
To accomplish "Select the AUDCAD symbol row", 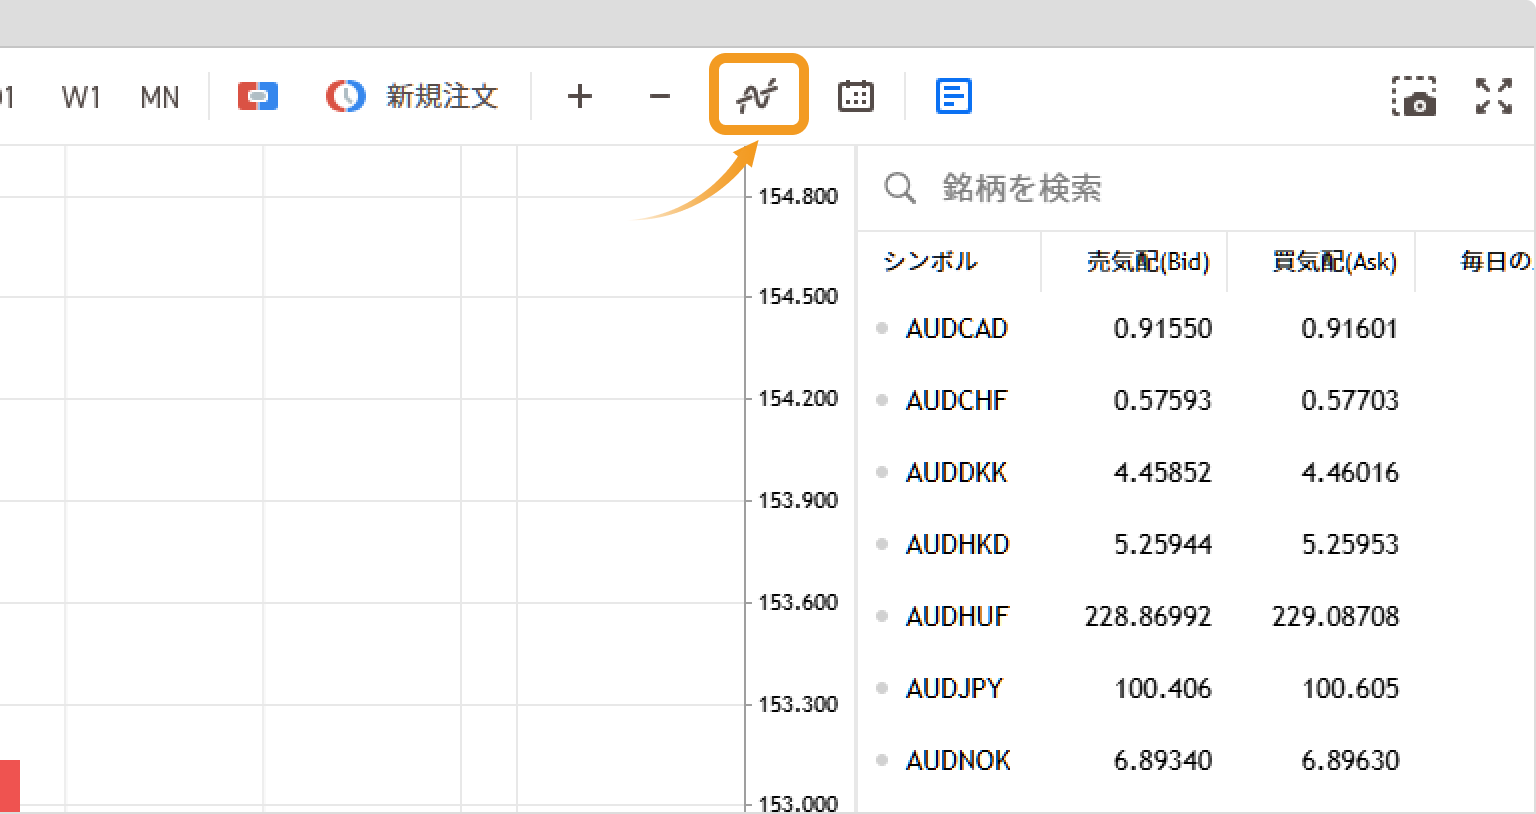I will point(1196,328).
